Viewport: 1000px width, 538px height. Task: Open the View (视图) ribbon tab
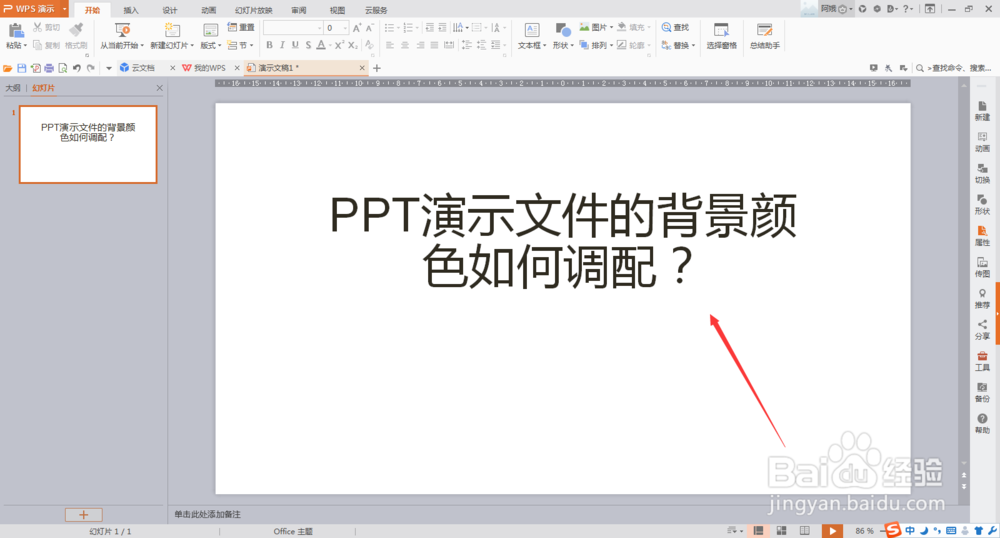coord(337,10)
